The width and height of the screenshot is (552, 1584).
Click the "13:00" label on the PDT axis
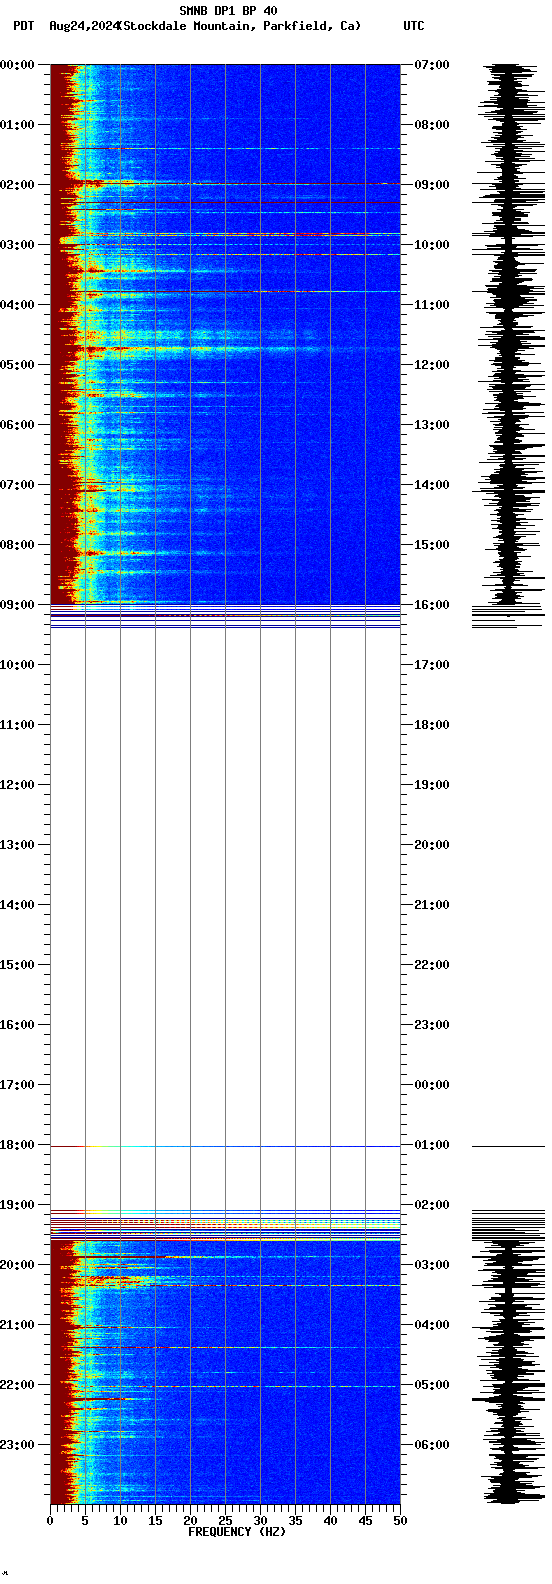pos(17,845)
